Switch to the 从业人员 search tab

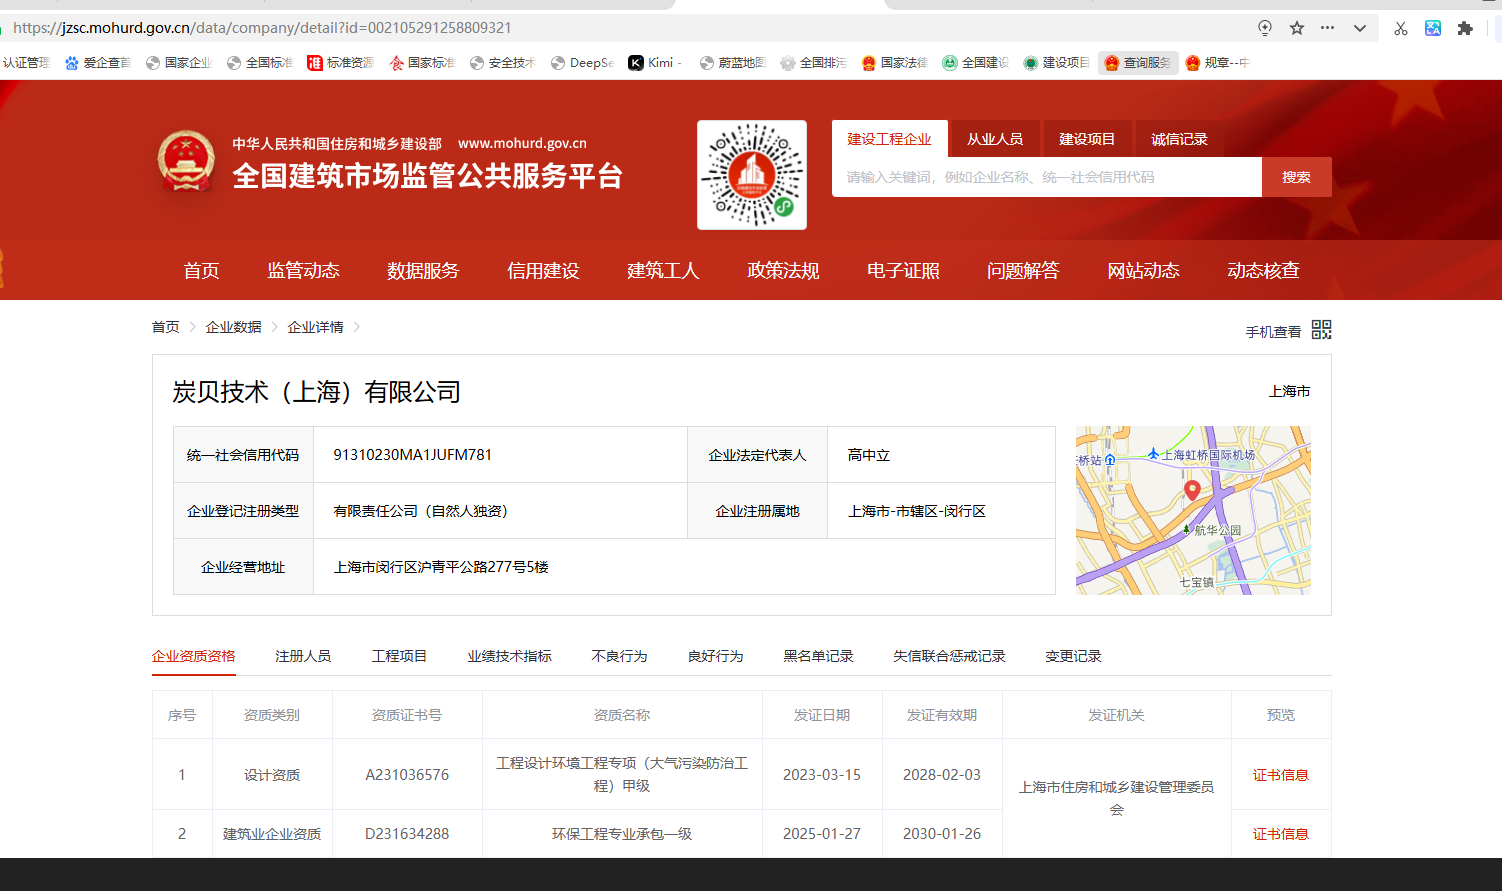pyautogui.click(x=994, y=139)
